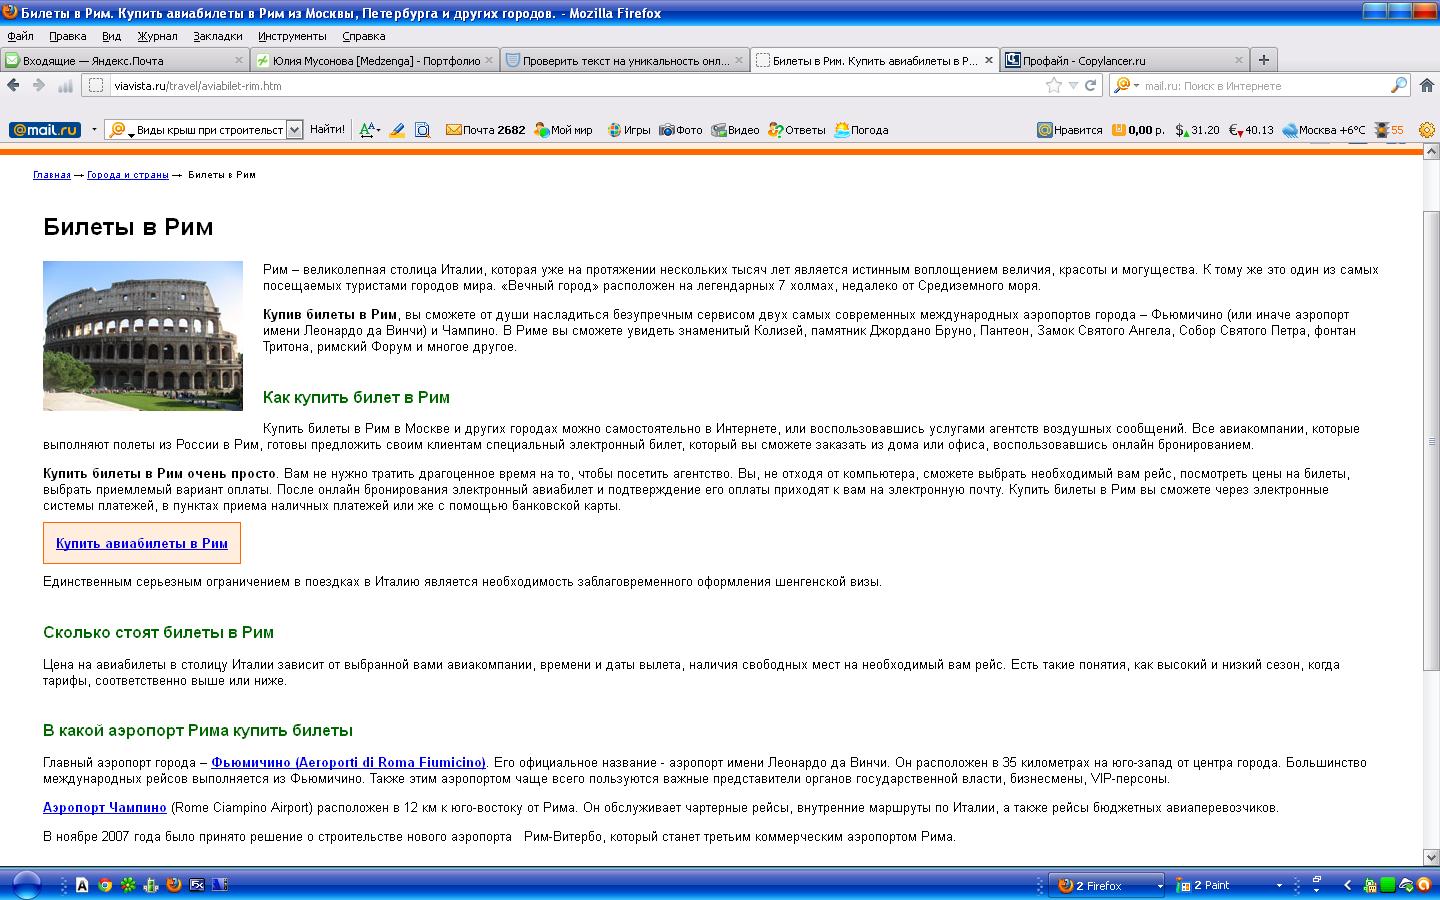Image resolution: width=1440 pixels, height=900 pixels.
Task: Open the URL history dropdown arrow
Action: click(1073, 85)
